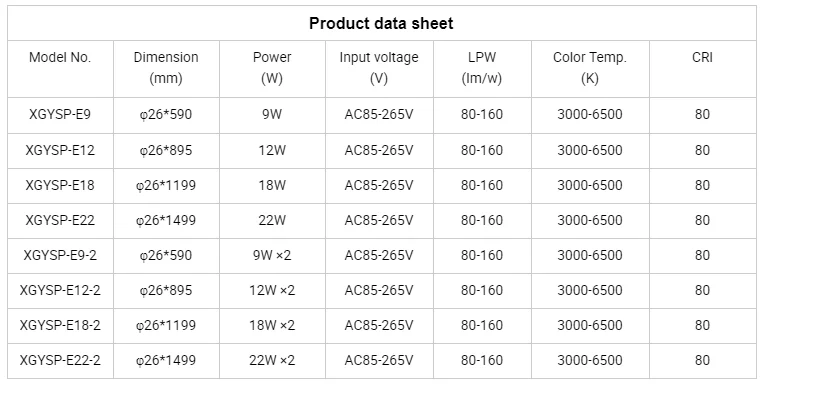This screenshot has height=393, width=819.
Task: Click the Product data sheet title
Action: (x=381, y=24)
